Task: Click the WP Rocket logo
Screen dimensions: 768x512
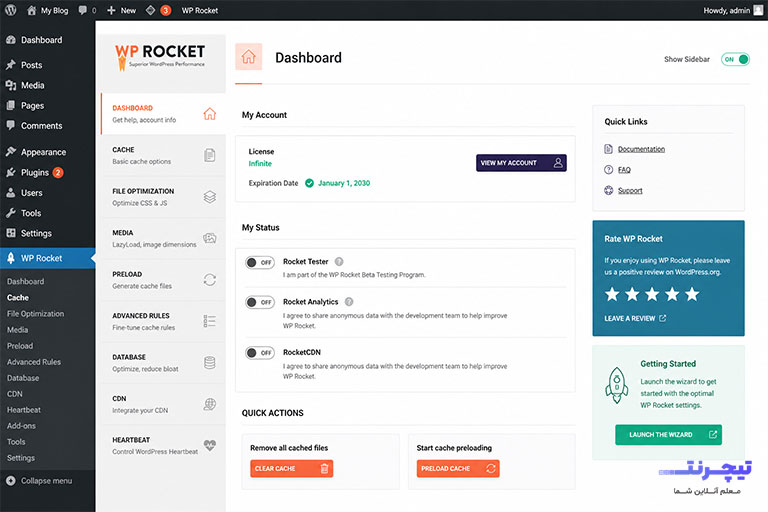Action: (x=160, y=57)
